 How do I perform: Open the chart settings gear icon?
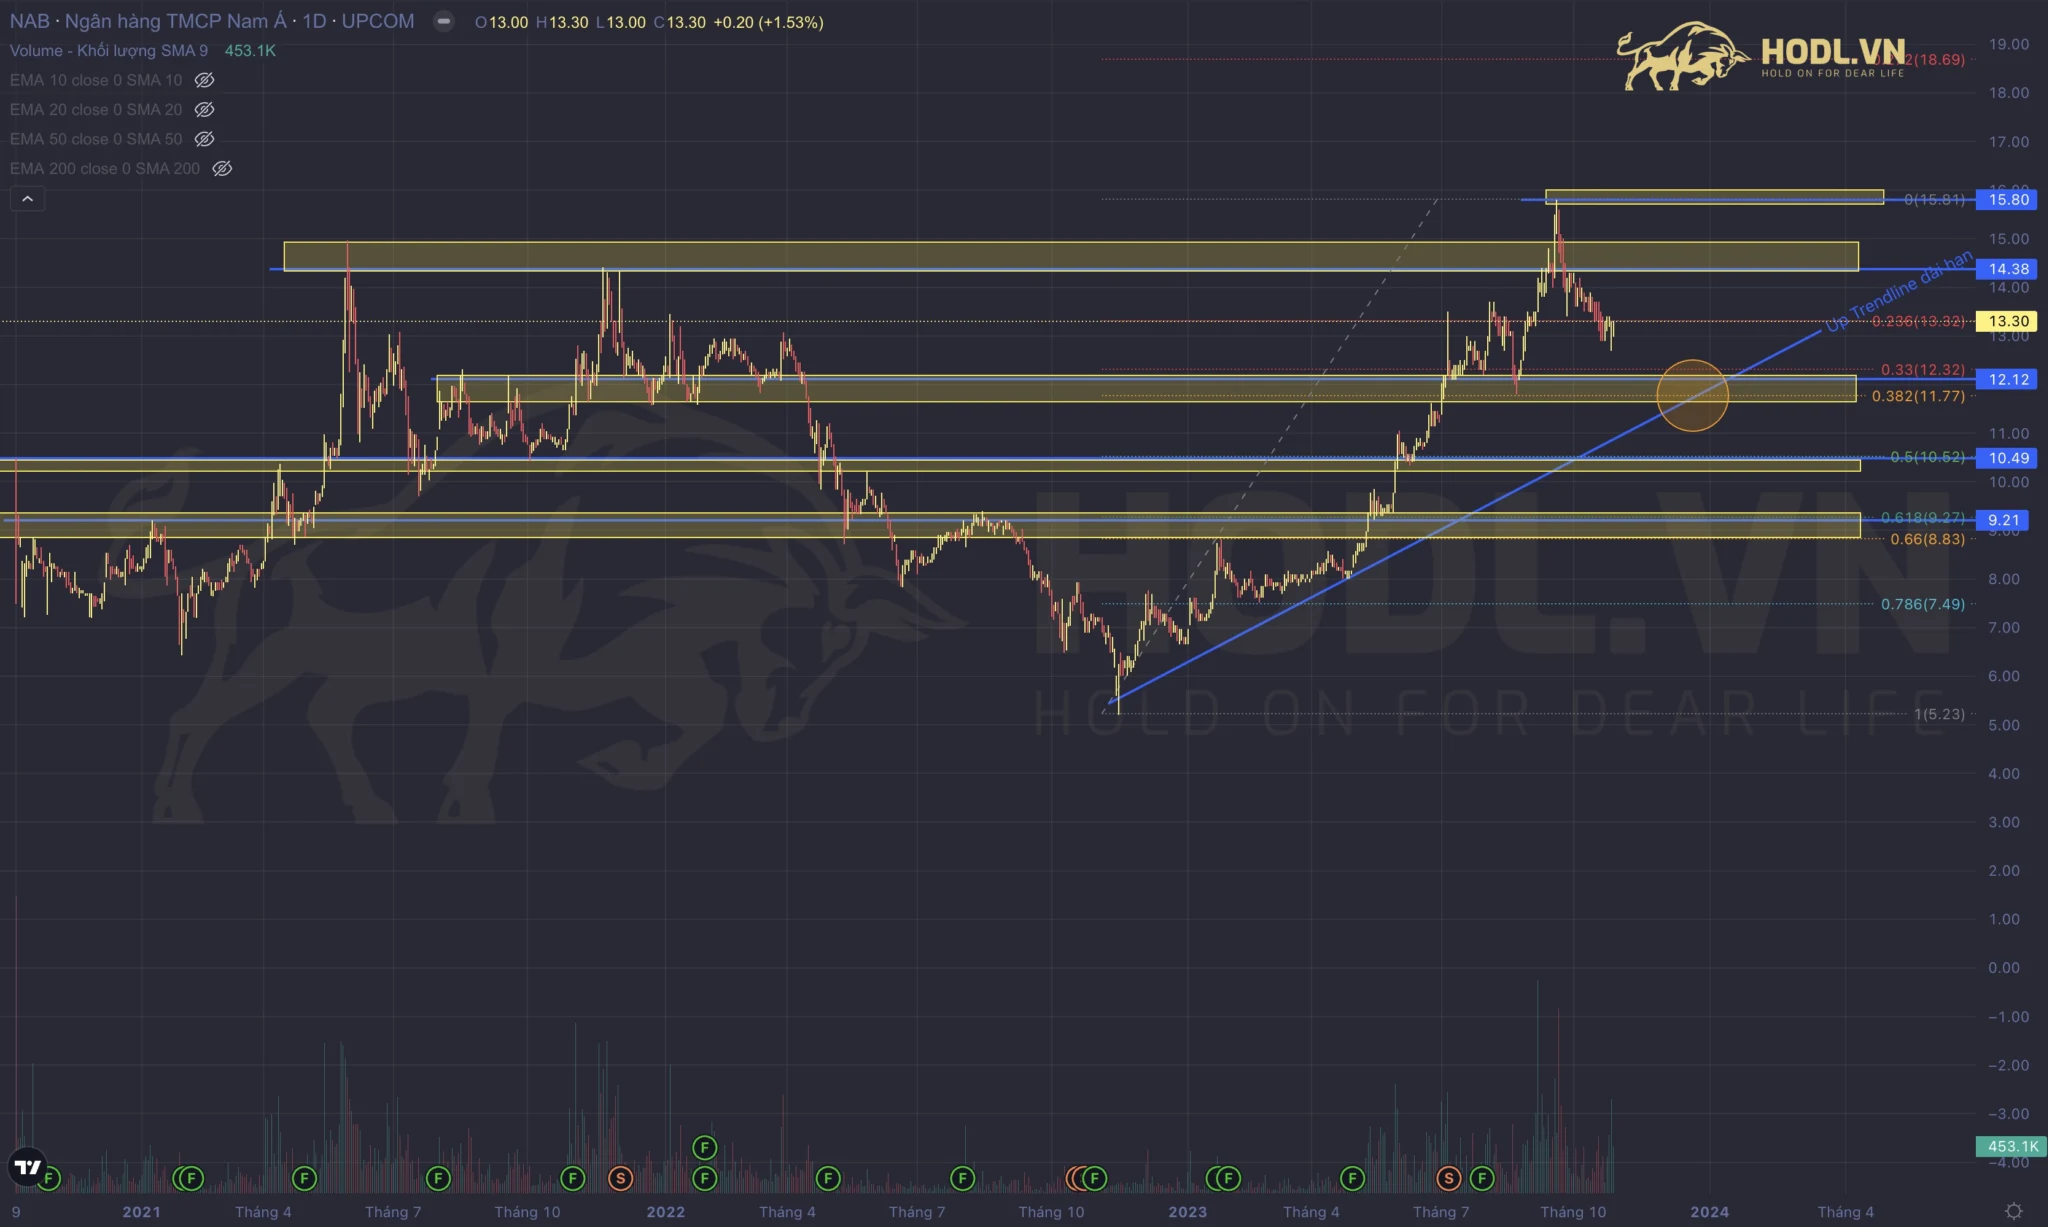(x=2013, y=1211)
